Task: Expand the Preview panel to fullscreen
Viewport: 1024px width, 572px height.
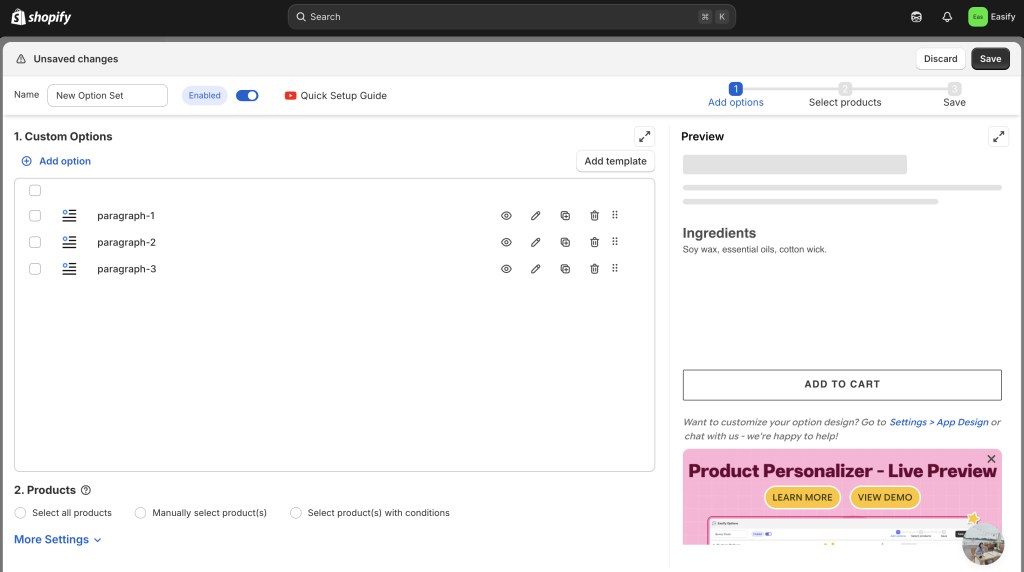Action: click(x=998, y=137)
